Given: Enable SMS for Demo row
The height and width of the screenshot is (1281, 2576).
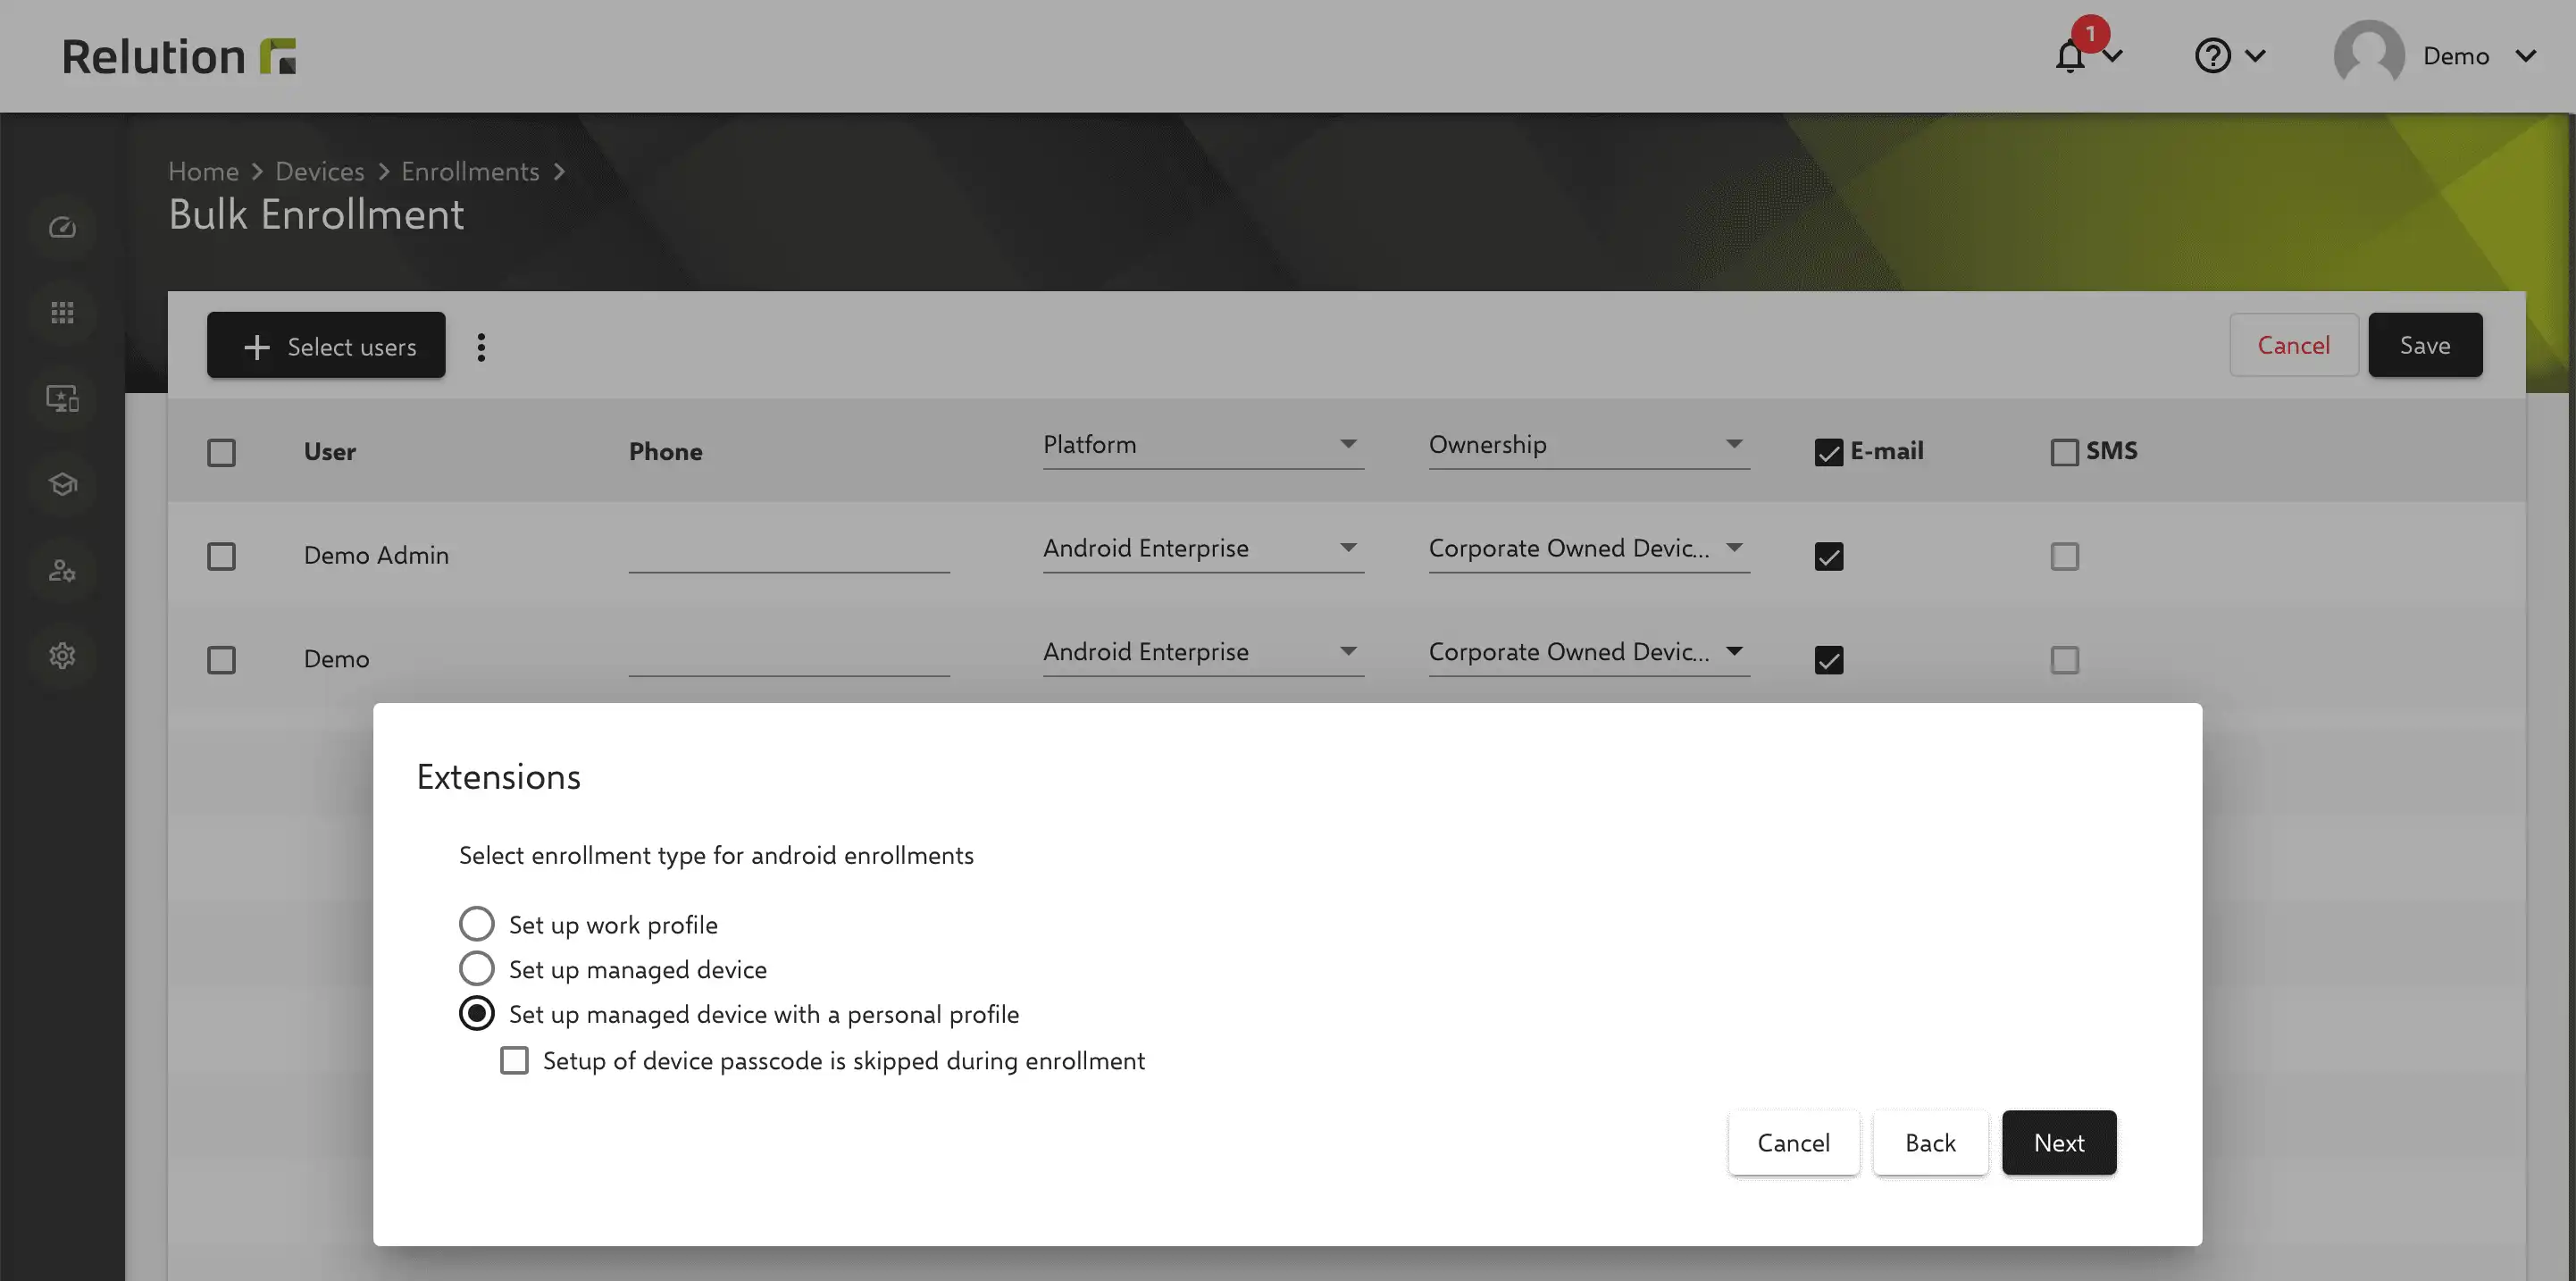Looking at the screenshot, I should pos(2064,660).
